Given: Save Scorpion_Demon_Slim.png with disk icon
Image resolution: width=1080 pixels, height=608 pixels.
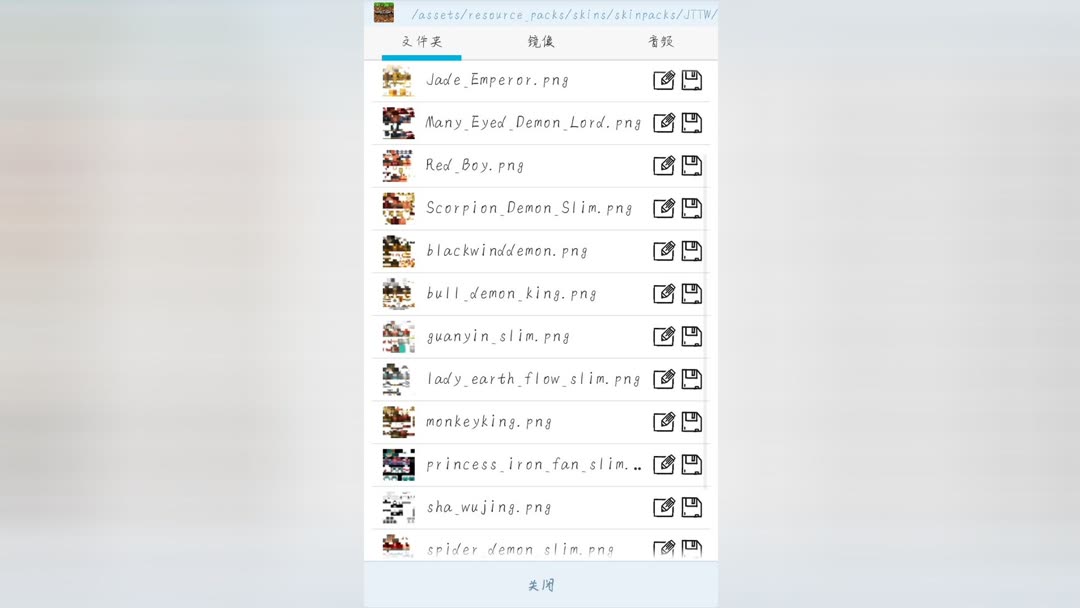Looking at the screenshot, I should (x=692, y=208).
